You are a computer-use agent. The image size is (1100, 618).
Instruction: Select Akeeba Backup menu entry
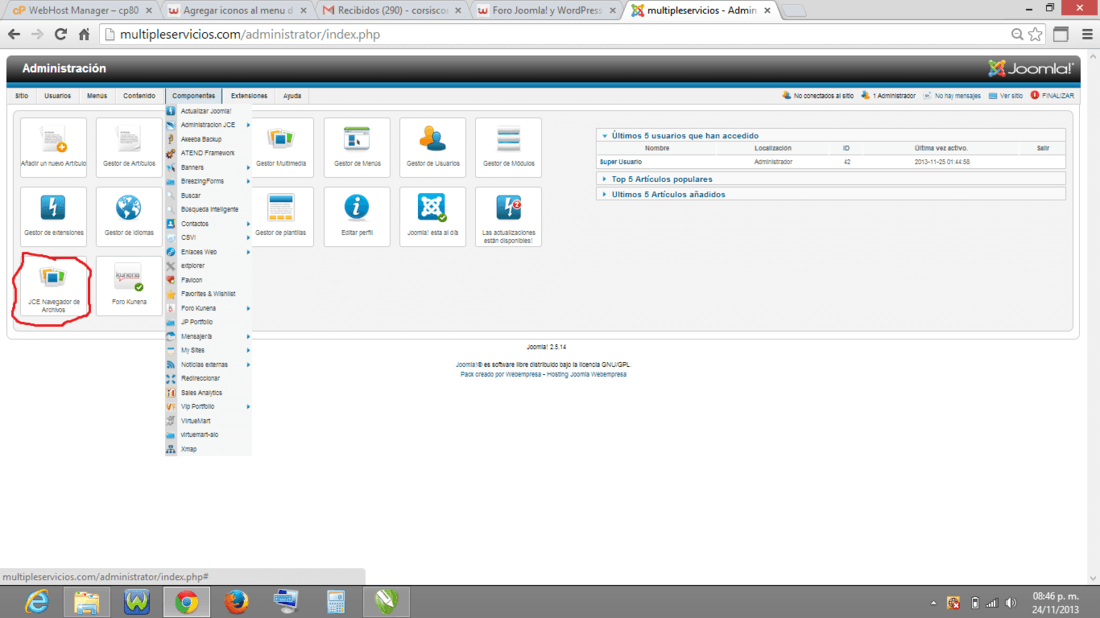(x=208, y=139)
